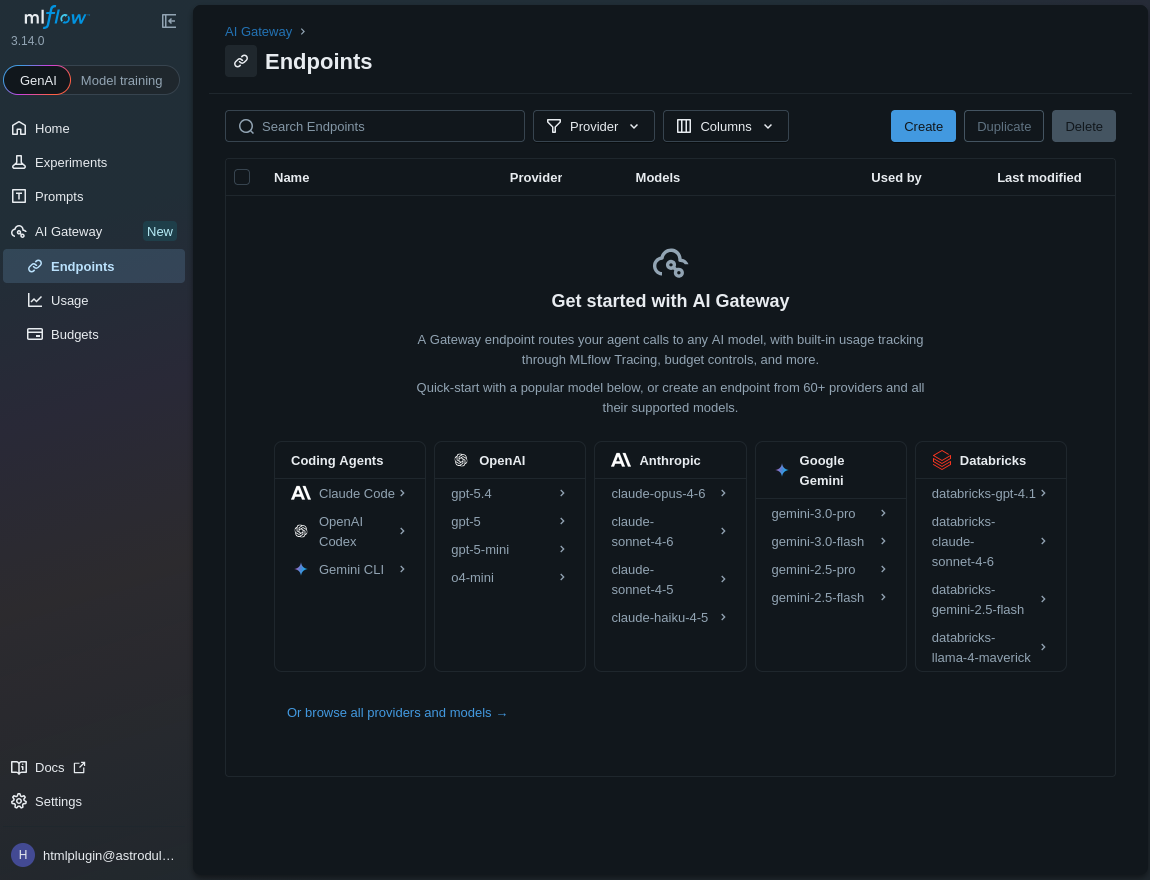Open Prompts in the sidebar
This screenshot has height=880, width=1150.
[94, 197]
